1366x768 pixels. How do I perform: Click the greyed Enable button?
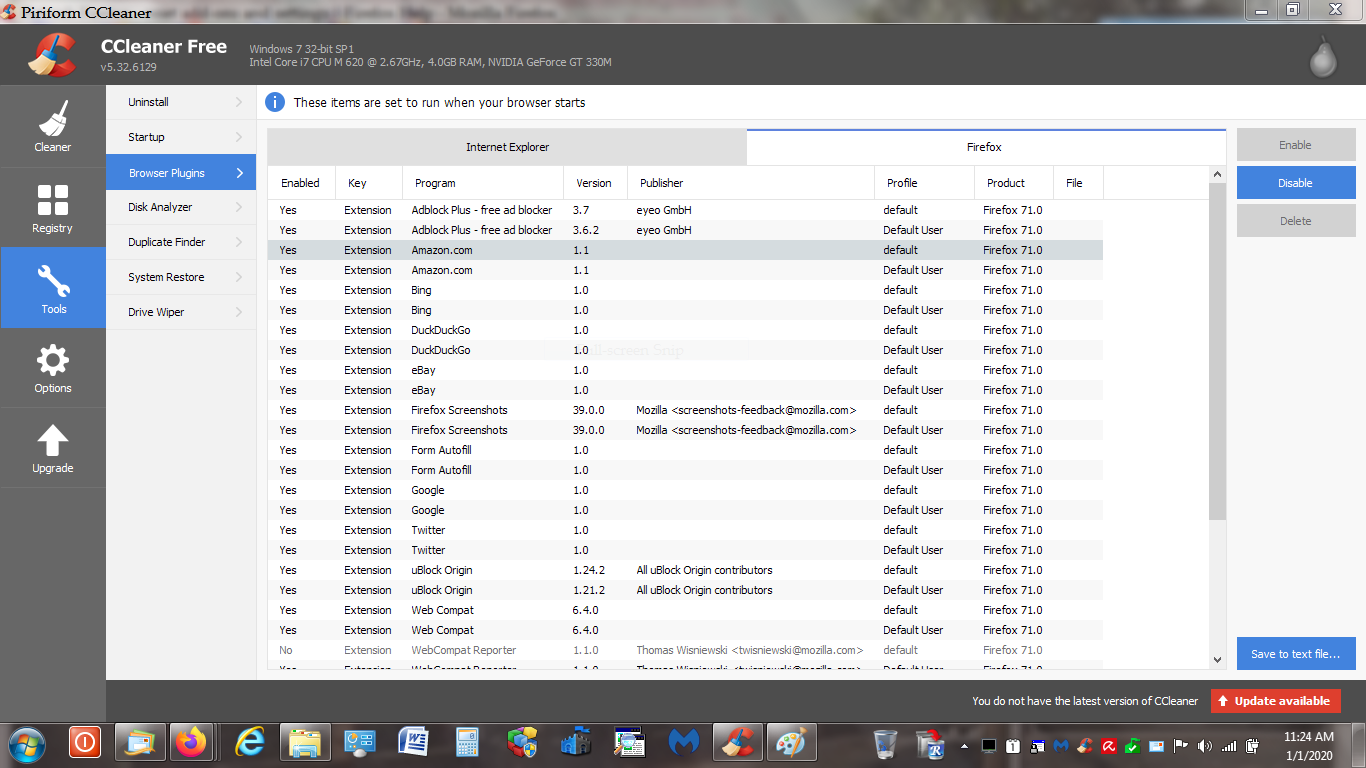[x=1295, y=145]
